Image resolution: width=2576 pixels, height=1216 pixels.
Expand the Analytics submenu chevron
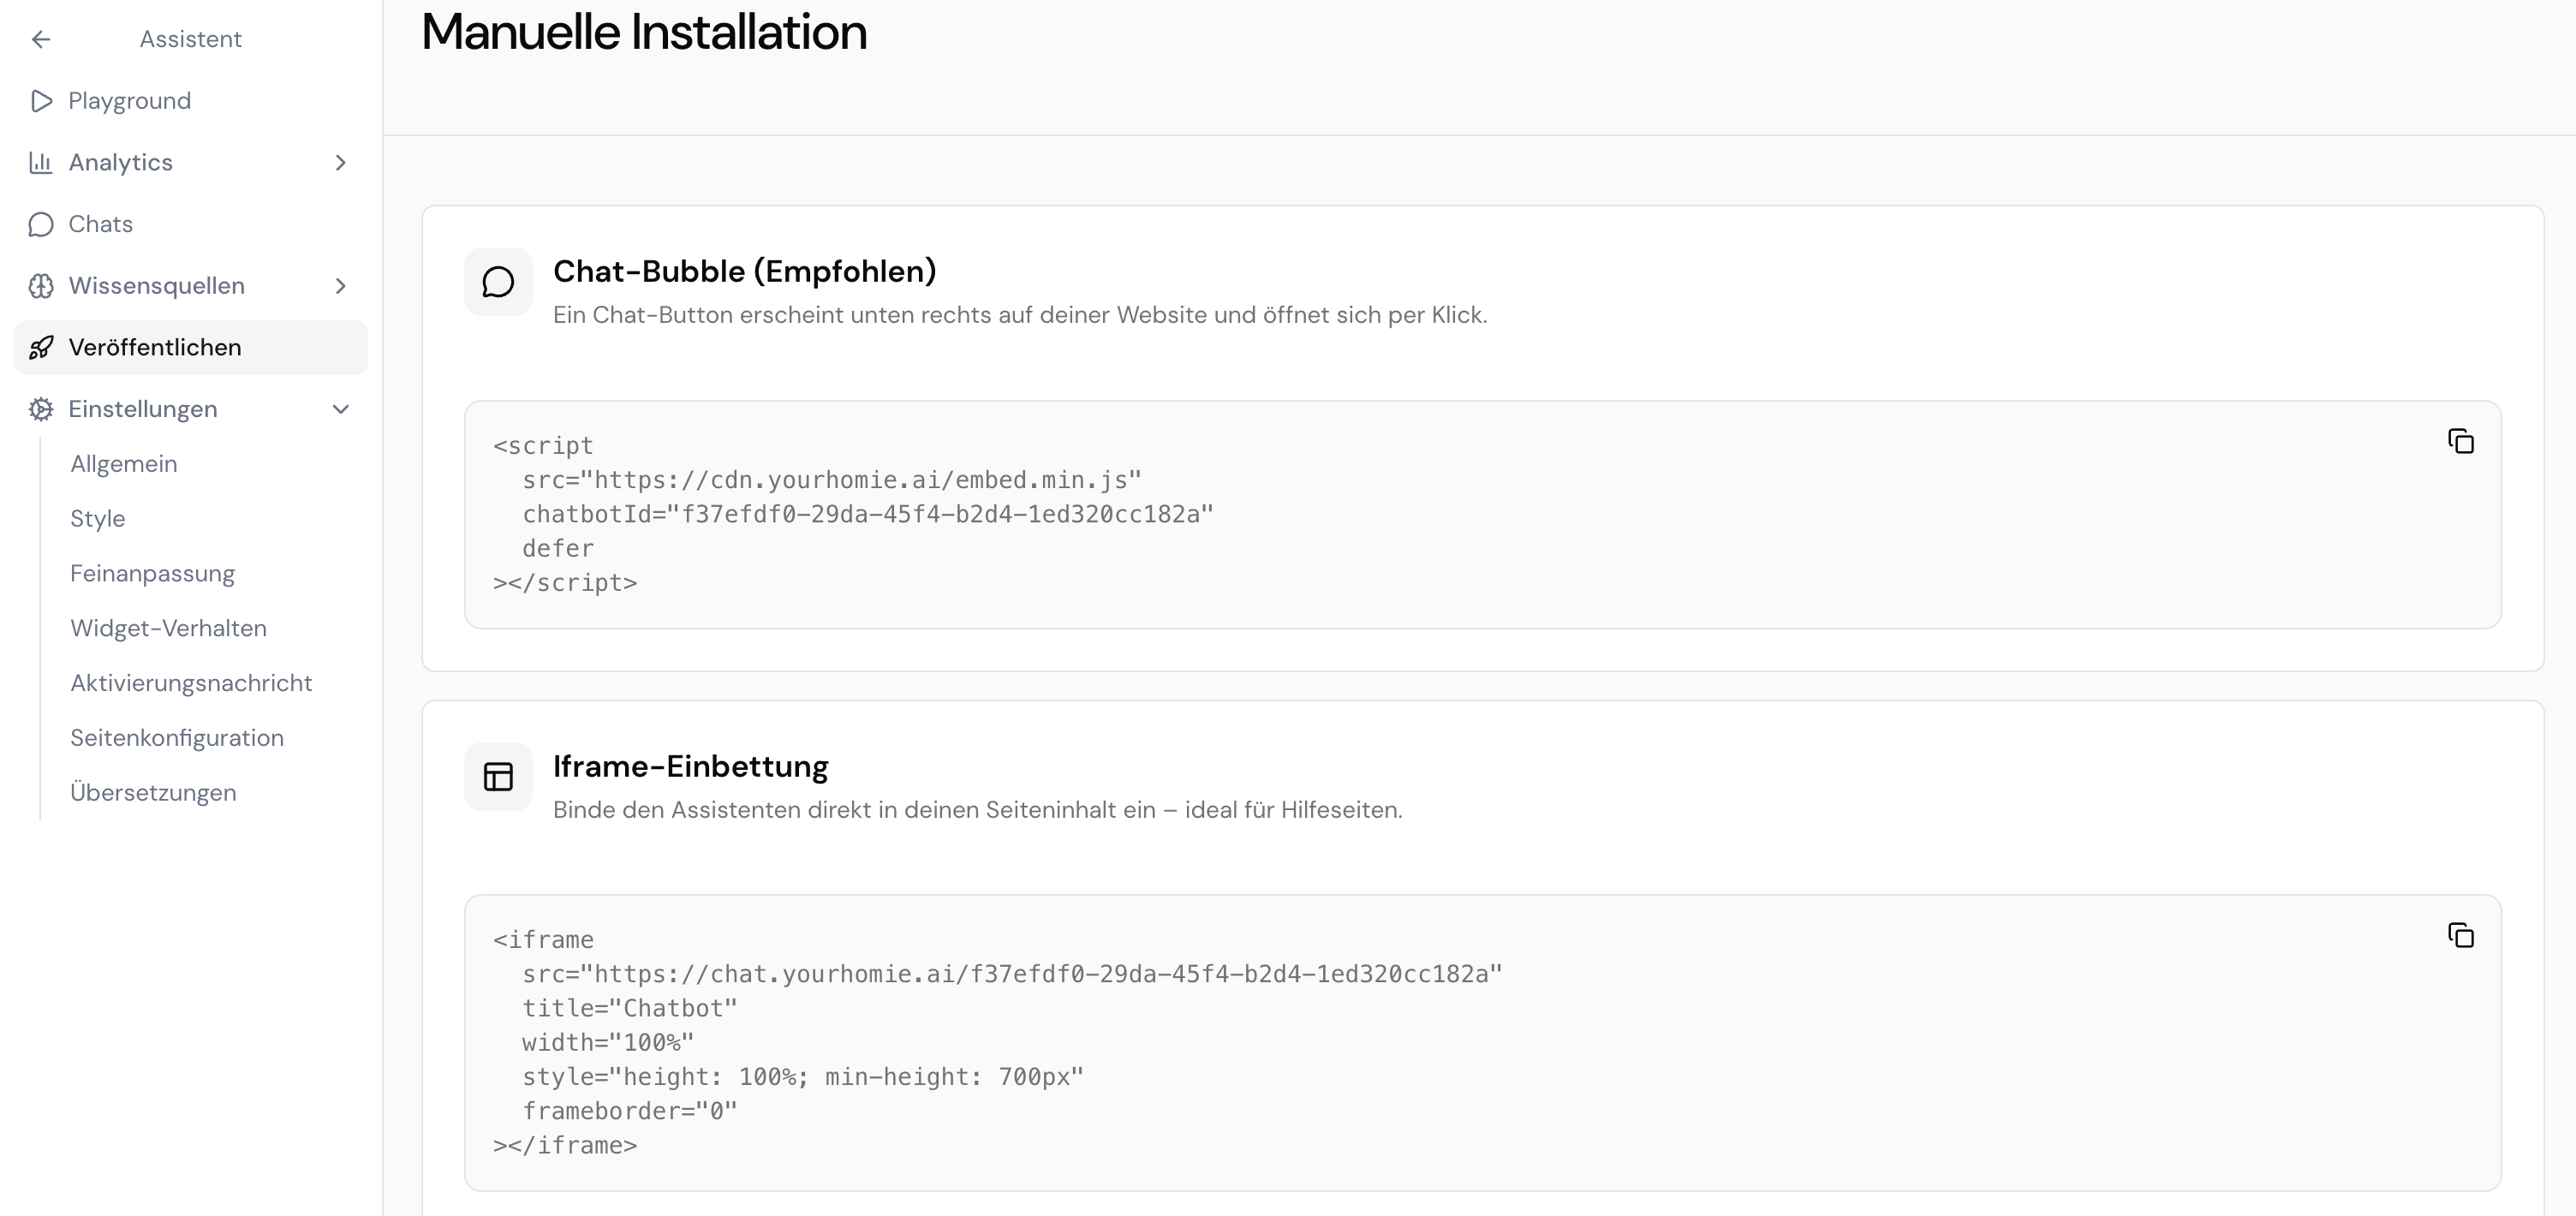pos(341,163)
